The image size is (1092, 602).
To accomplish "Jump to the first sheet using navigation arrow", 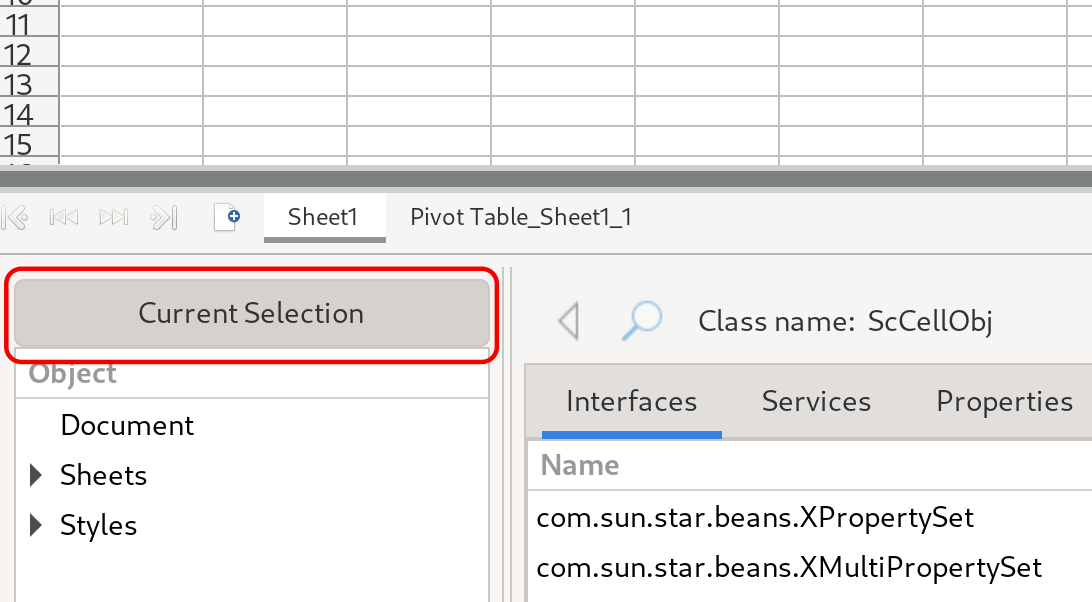I will (16, 217).
